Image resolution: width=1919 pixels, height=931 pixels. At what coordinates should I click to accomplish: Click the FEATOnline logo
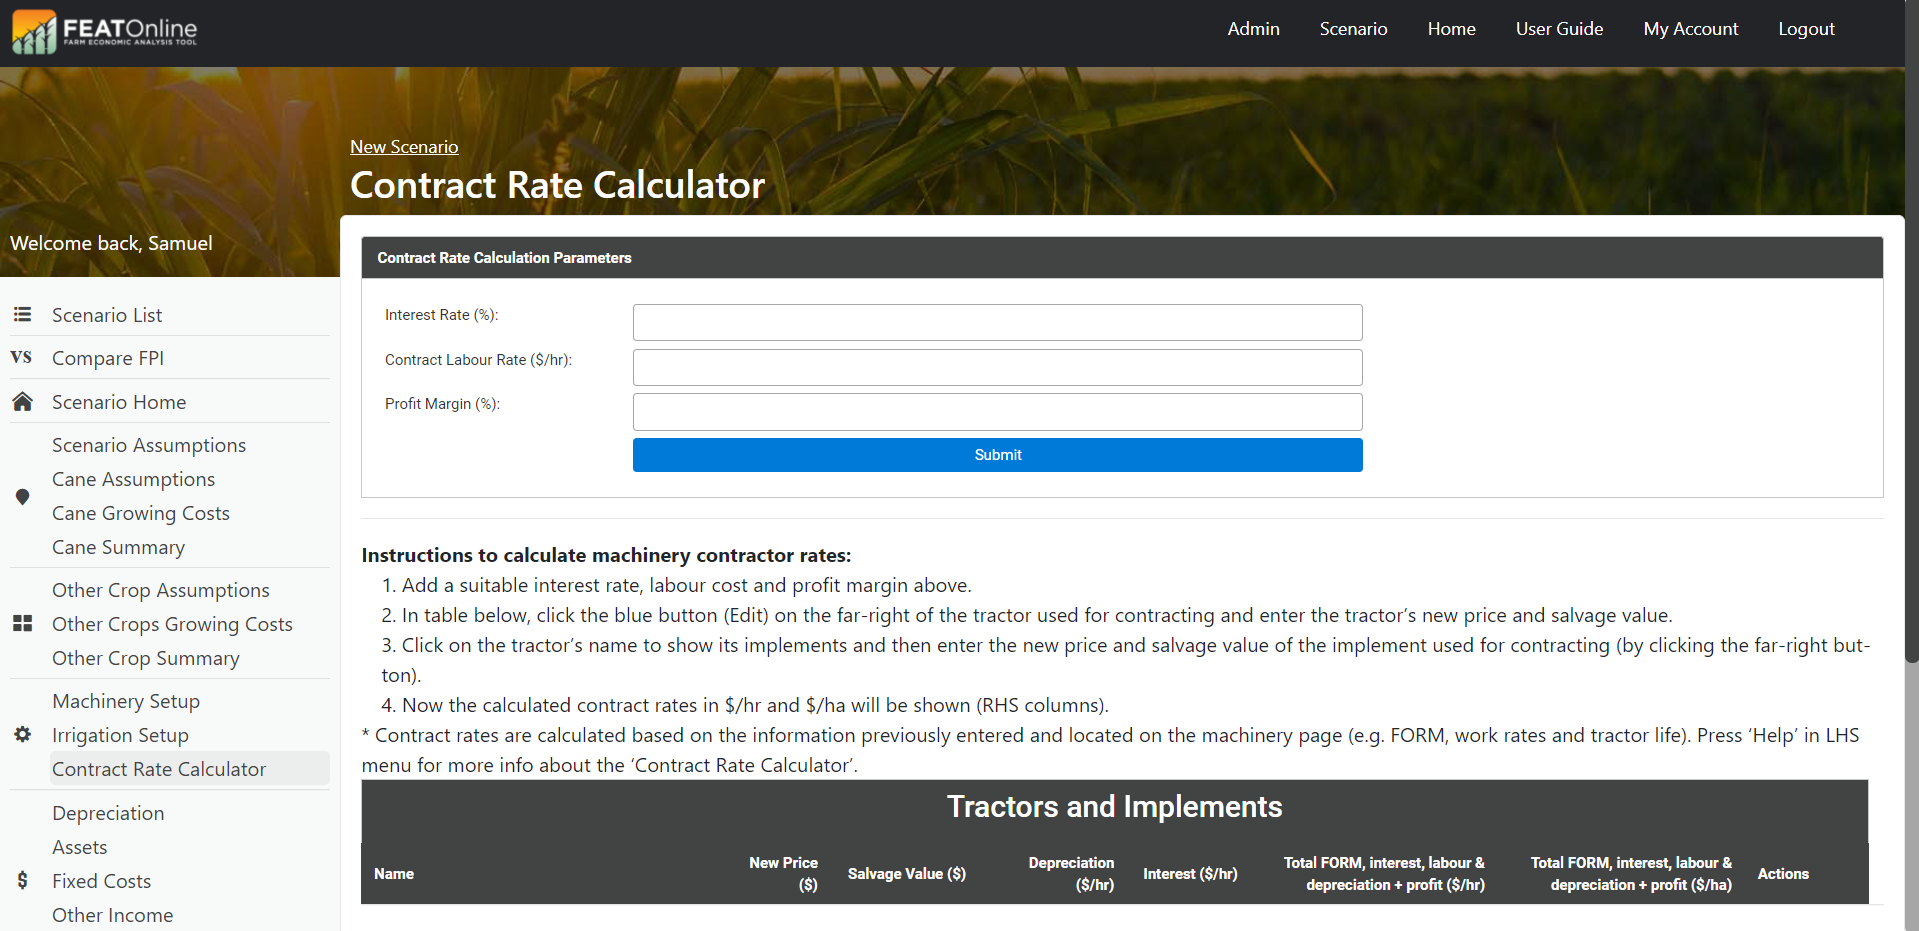coord(105,32)
